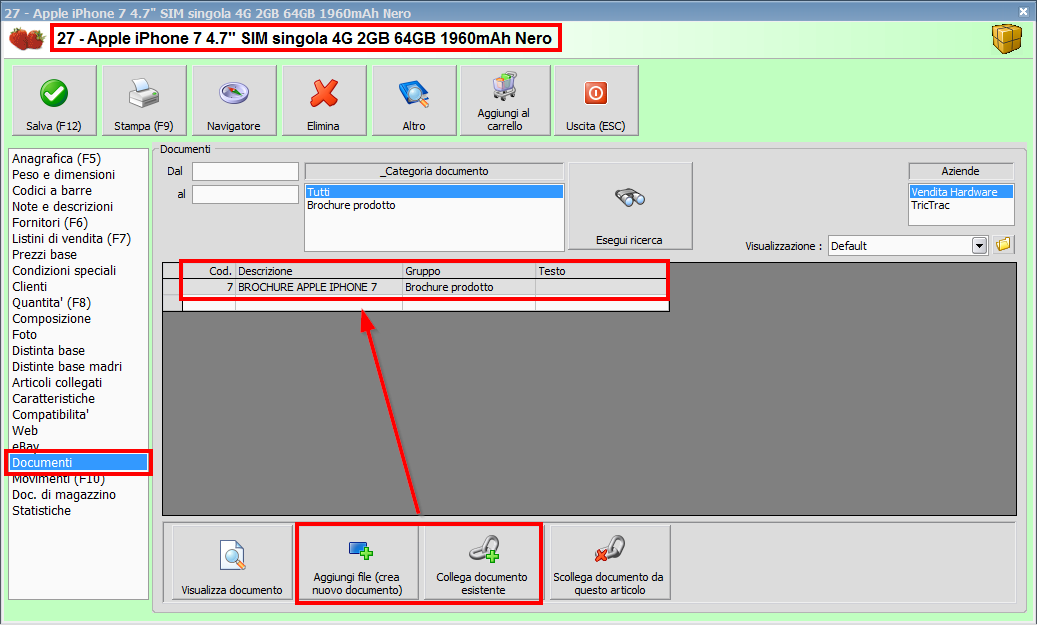Open Quantita' (F8) section
1037x625 pixels.
[x=52, y=303]
